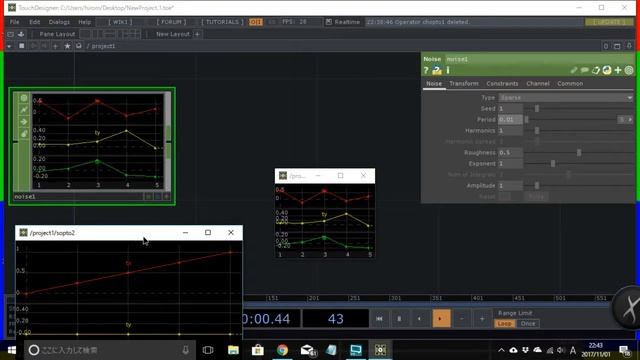Open Microsoft Store from the taskbar
Screen dimensions: 640x360
coord(258,350)
